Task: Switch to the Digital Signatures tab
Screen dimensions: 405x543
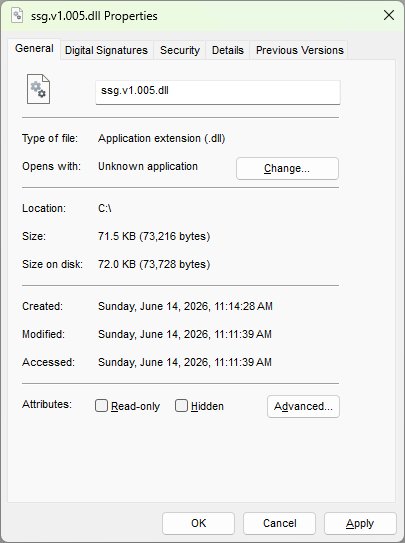Action: pos(106,50)
